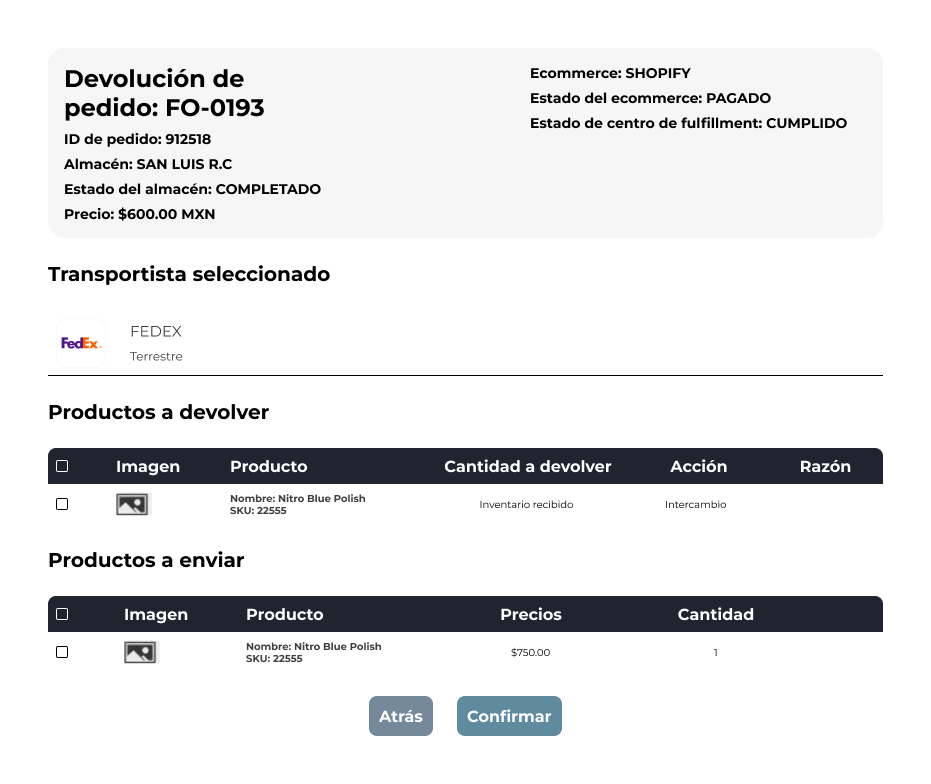Select the FEDEX carrier name

point(156,332)
